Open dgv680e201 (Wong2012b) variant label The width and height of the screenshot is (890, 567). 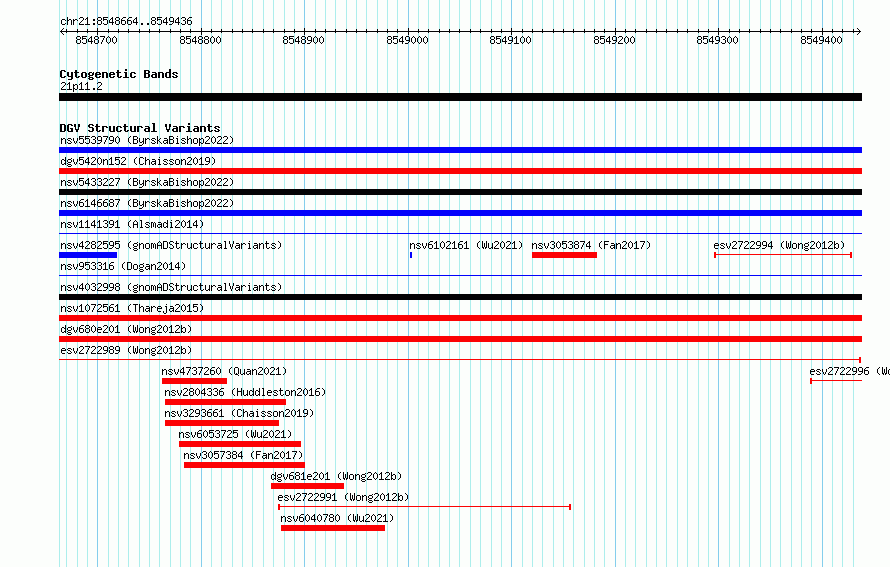126,329
